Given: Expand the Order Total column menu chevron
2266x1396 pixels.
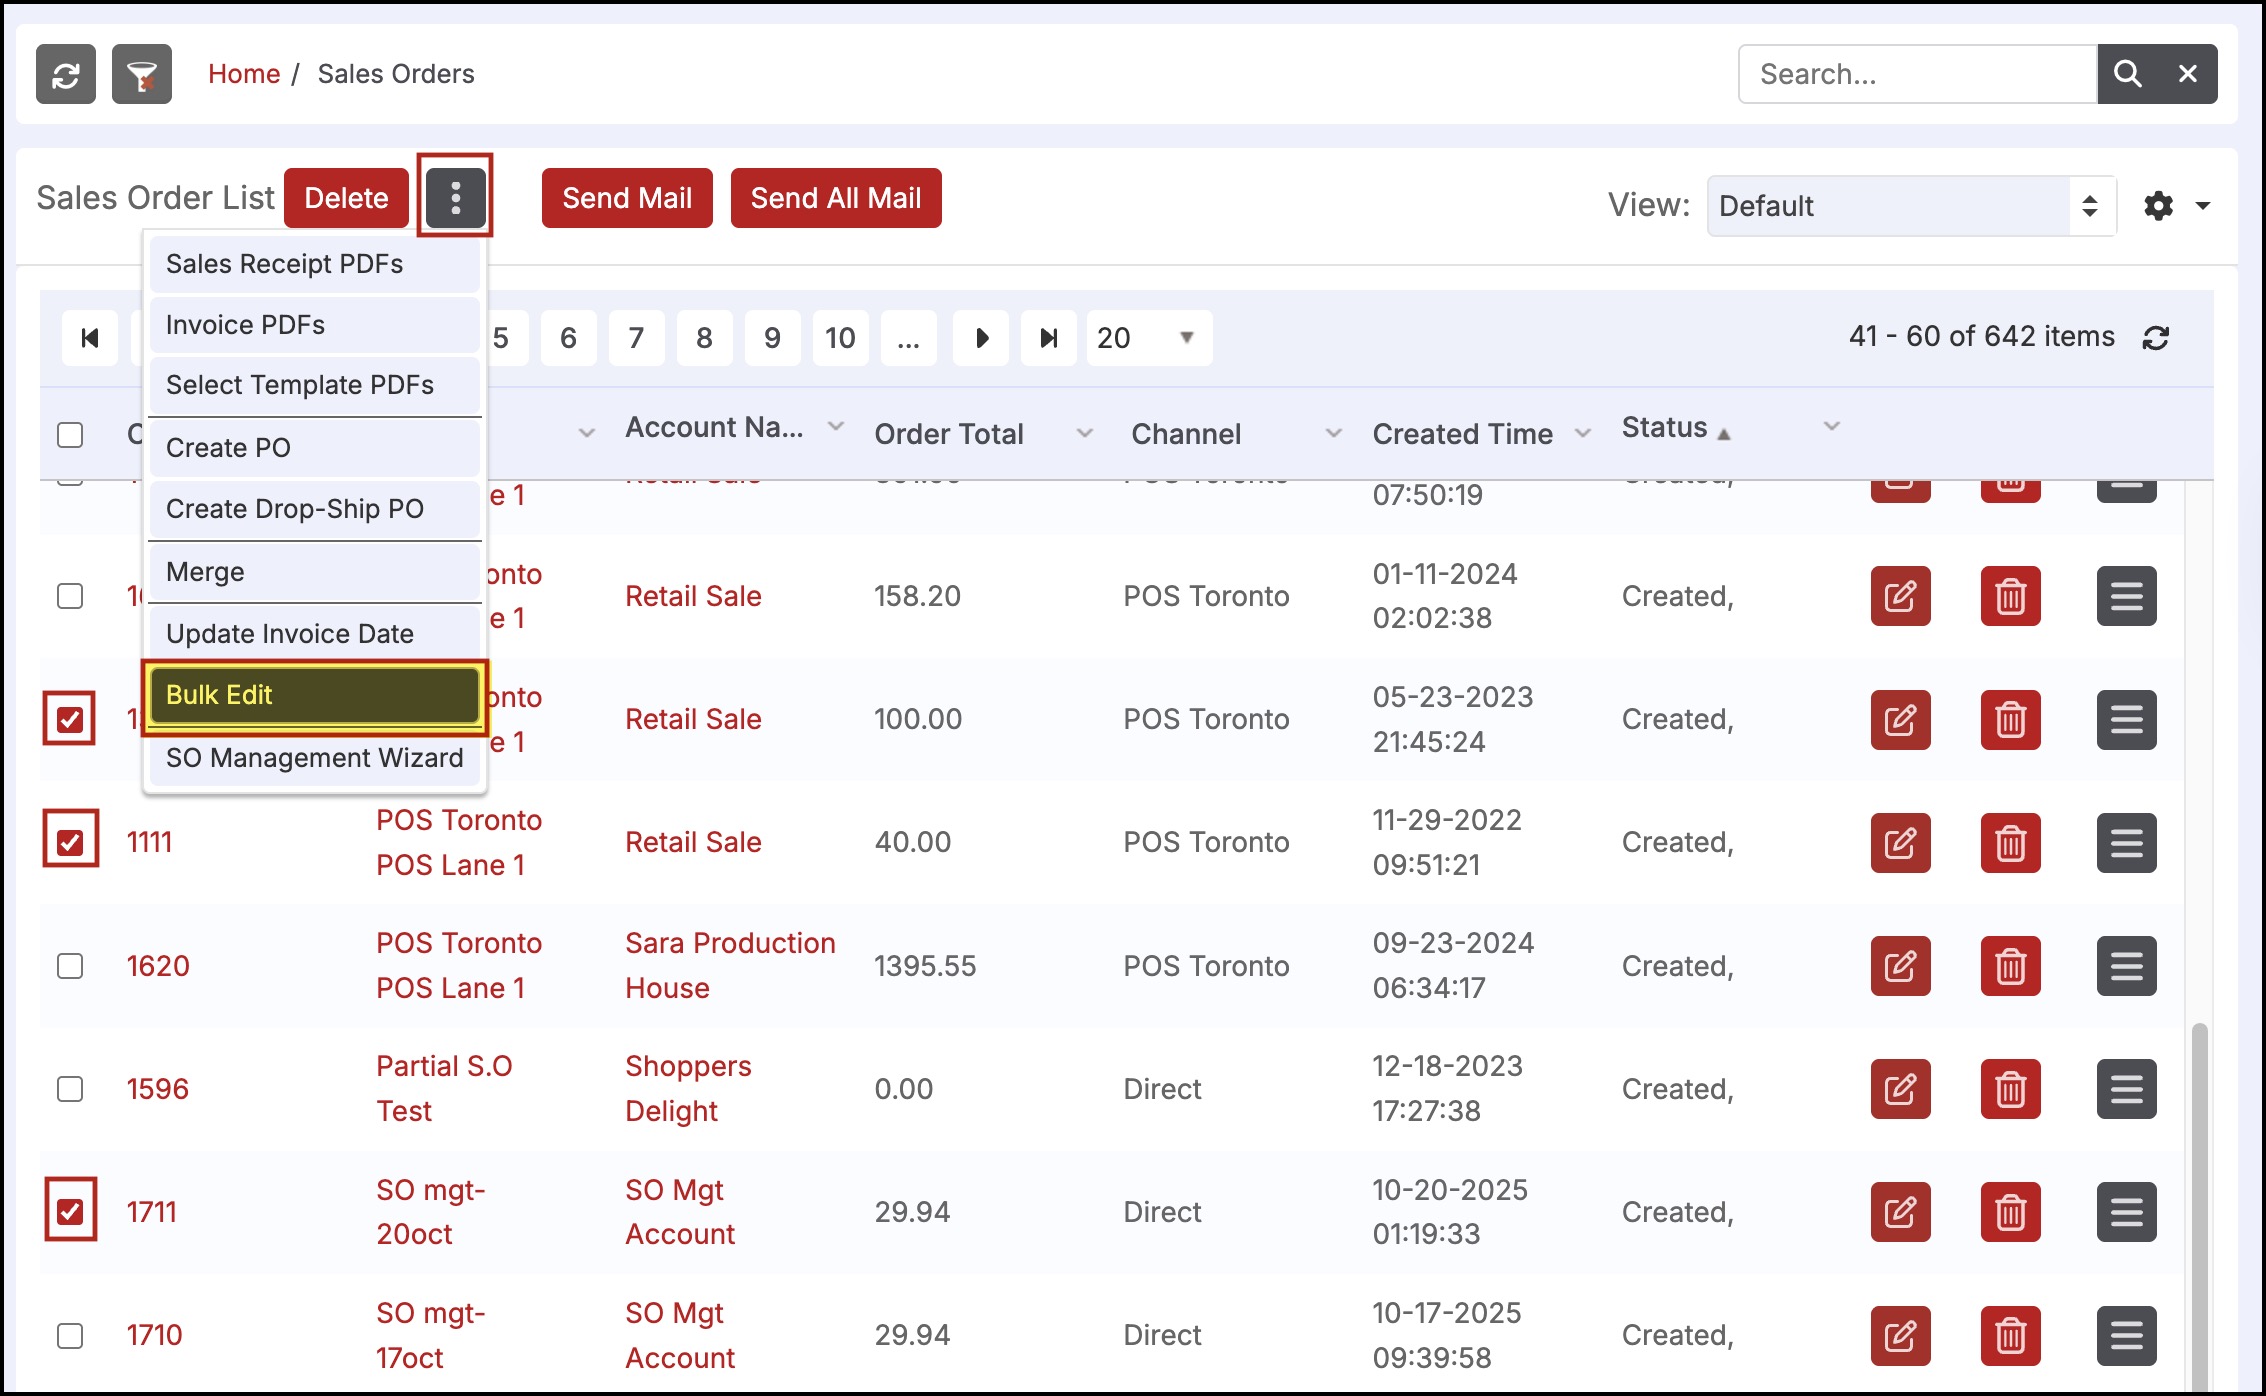Looking at the screenshot, I should [1084, 434].
